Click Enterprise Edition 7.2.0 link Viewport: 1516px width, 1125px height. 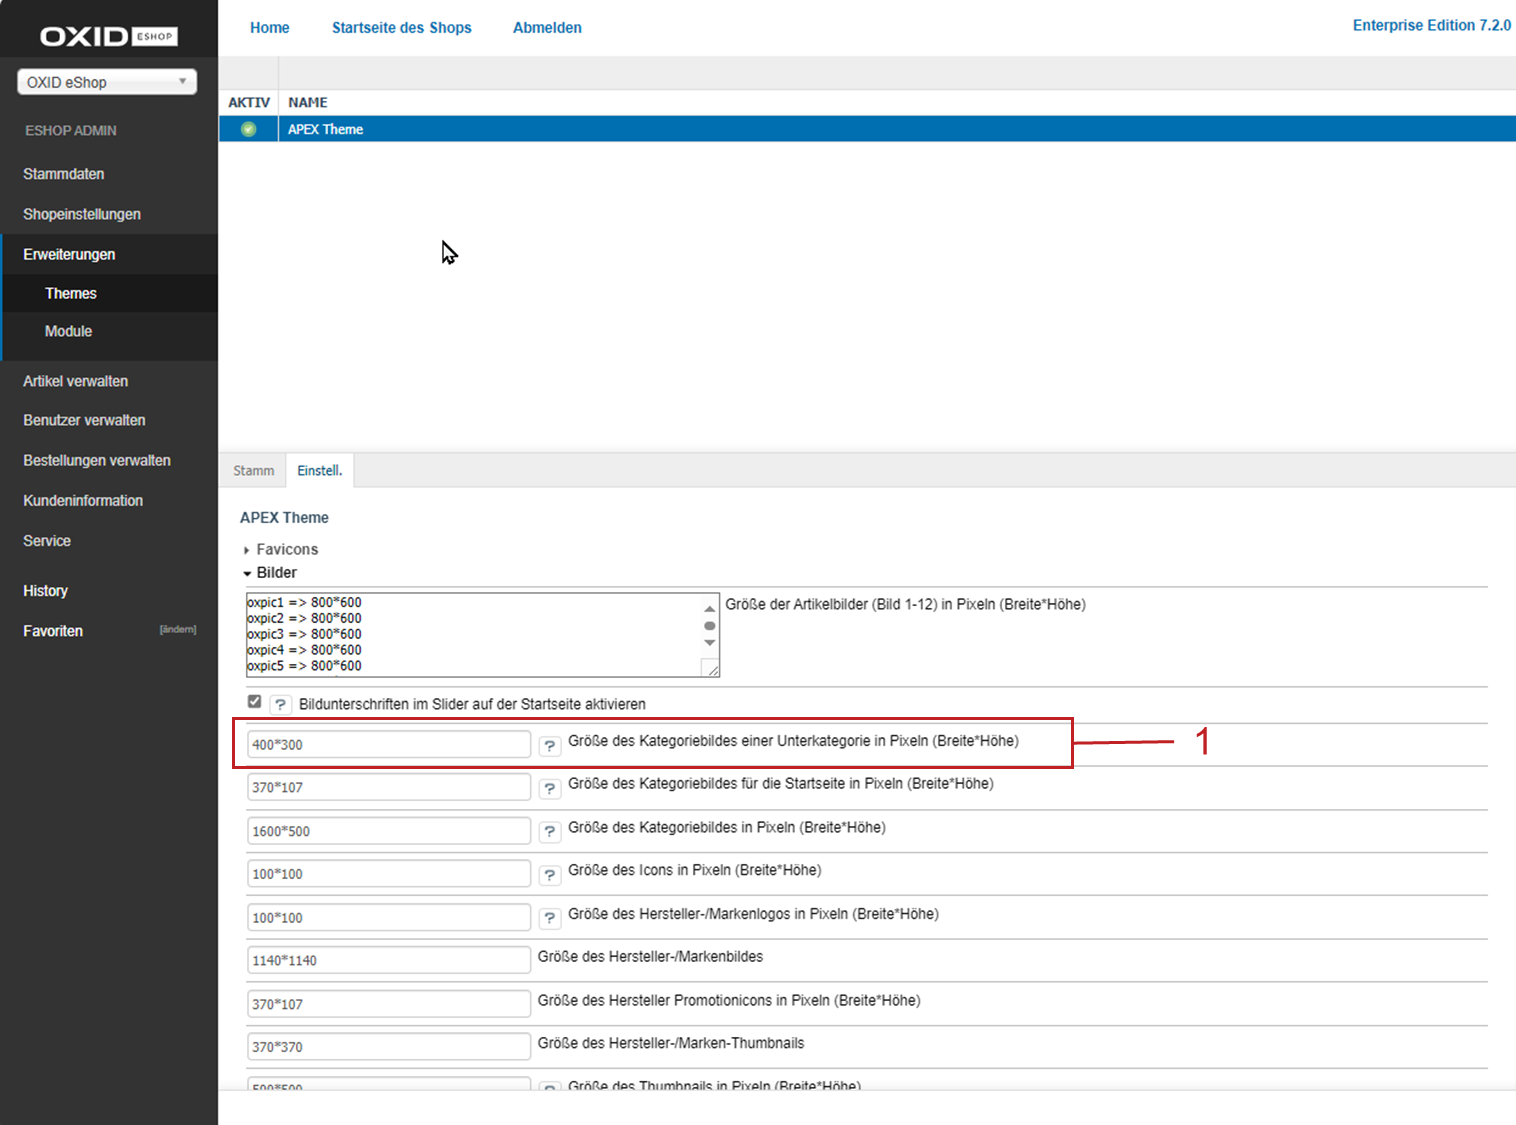pyautogui.click(x=1432, y=25)
